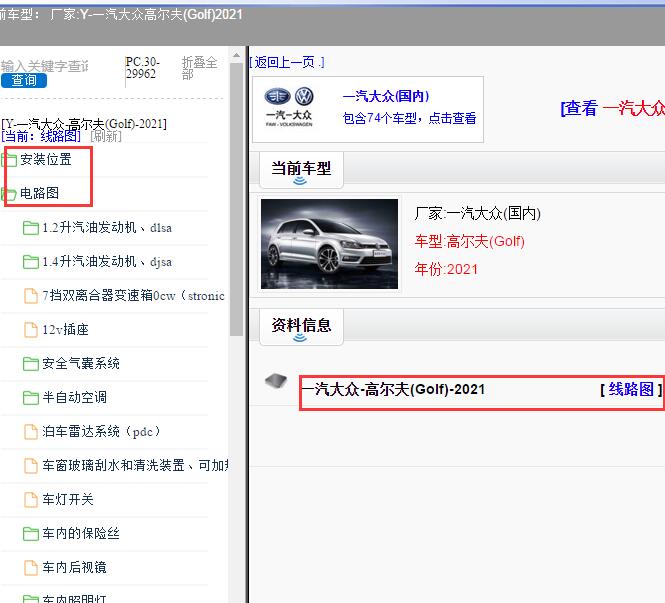This screenshot has width=665, height=603.
Task: Click the 泊车雷达系统 document icon
Action: 31,432
